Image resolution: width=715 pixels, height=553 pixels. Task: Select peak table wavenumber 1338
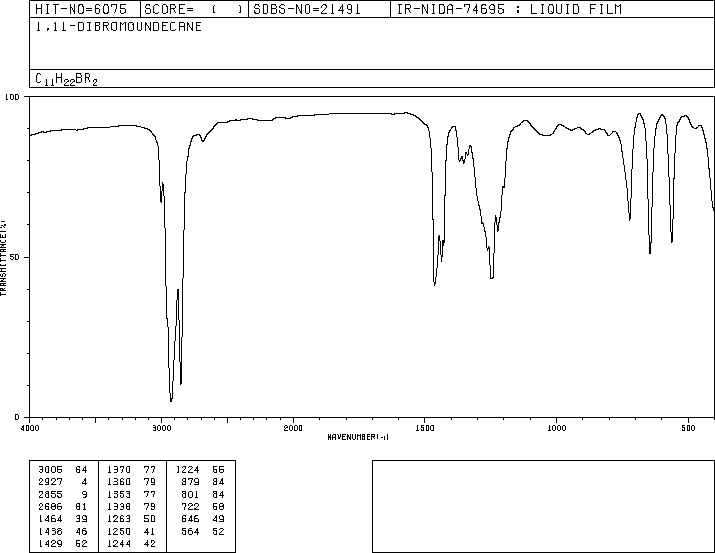coord(119,506)
